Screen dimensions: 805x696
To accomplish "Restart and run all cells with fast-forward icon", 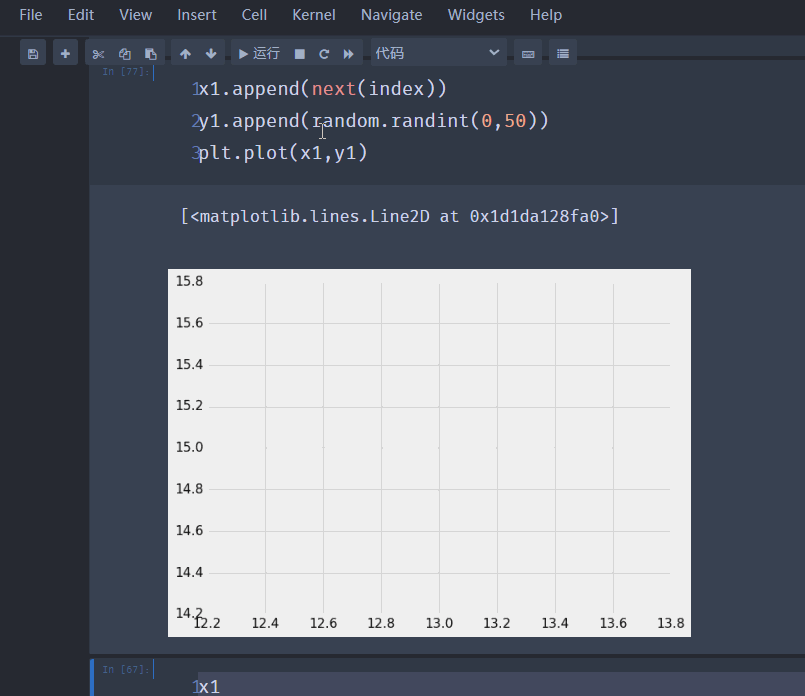I will click(x=349, y=53).
